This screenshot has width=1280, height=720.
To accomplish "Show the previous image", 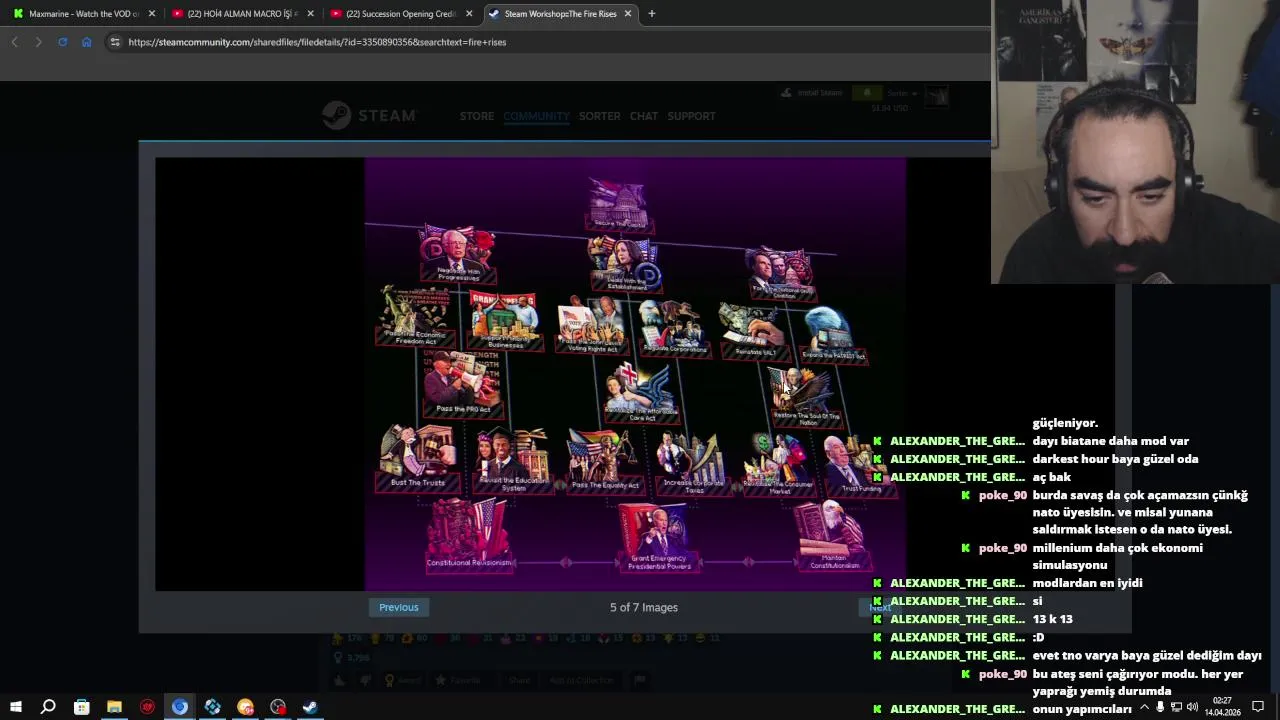I will pos(399,607).
